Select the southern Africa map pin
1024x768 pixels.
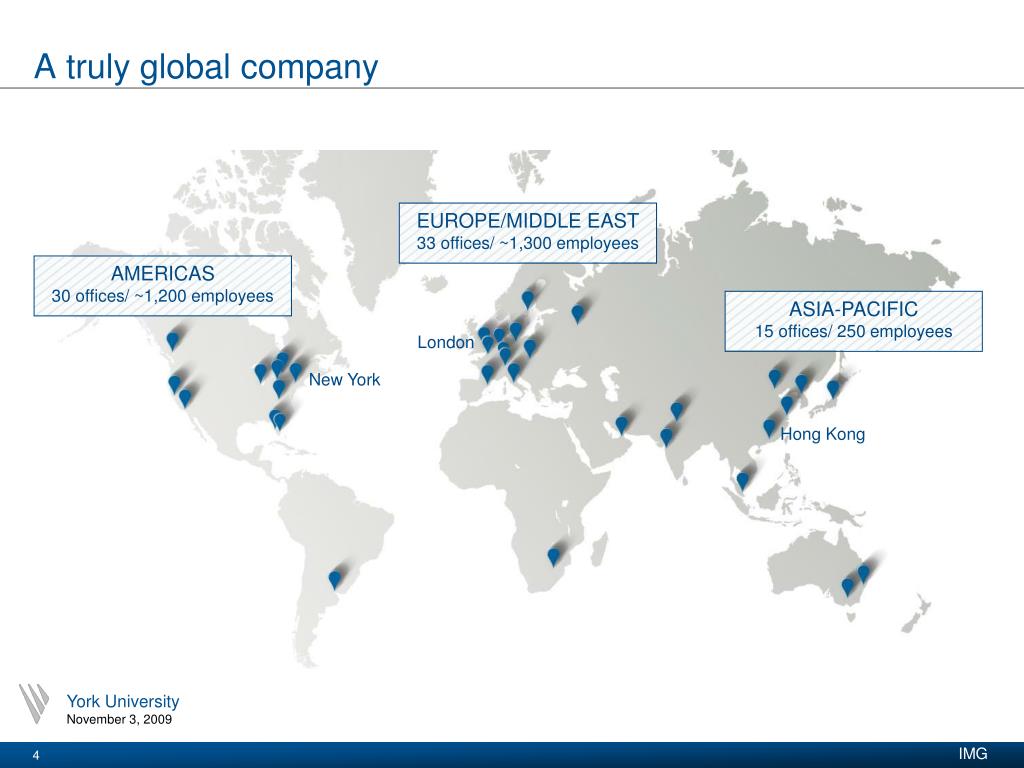click(553, 556)
